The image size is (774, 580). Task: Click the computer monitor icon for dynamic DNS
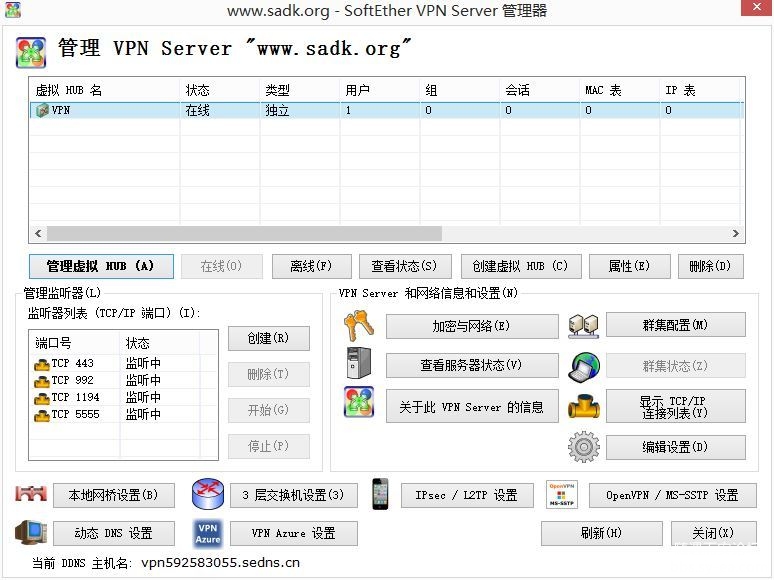tap(31, 532)
